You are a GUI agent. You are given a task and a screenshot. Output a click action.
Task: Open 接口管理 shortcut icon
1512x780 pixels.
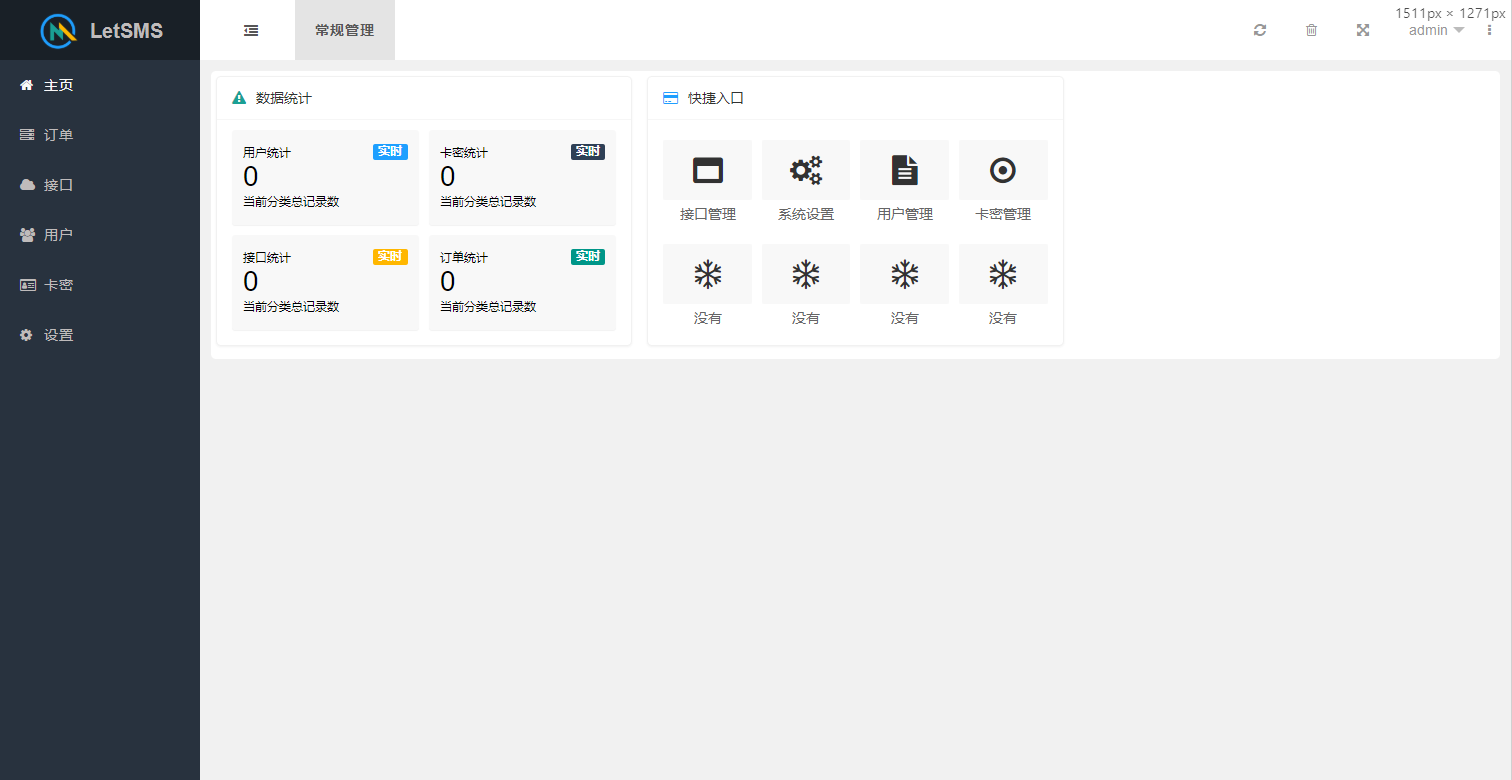707,171
